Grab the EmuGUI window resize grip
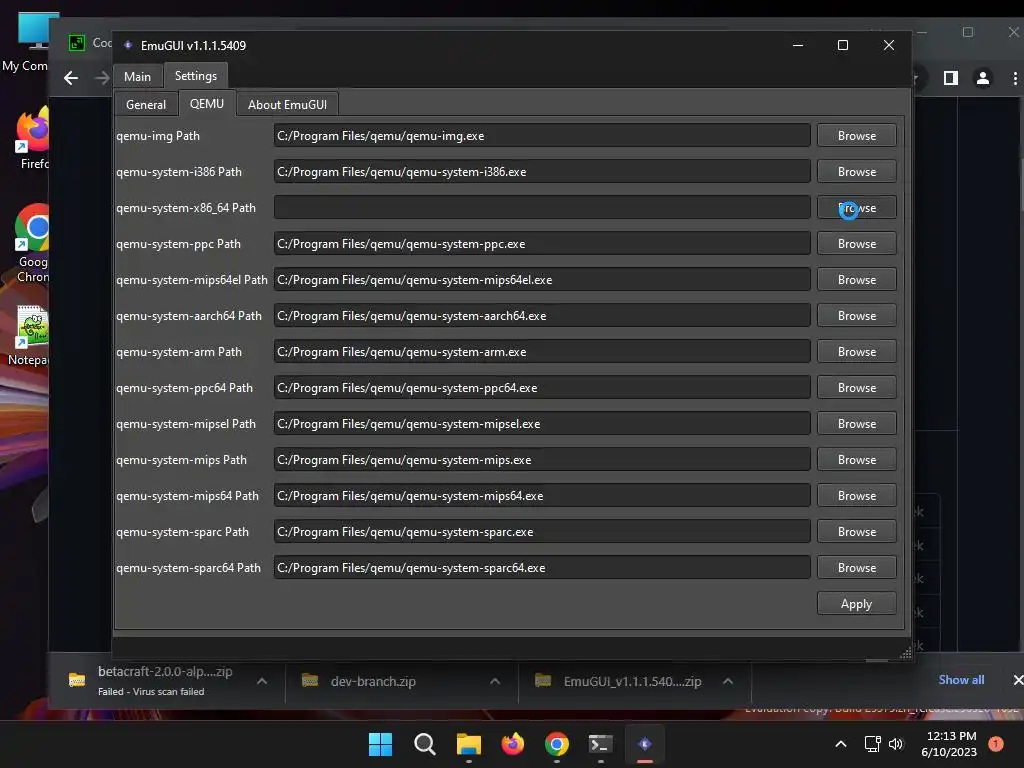This screenshot has width=1024, height=768. (x=906, y=654)
